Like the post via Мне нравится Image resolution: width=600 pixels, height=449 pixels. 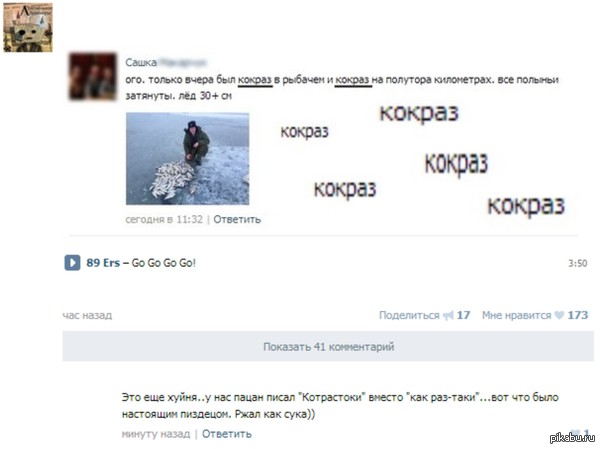[517, 315]
